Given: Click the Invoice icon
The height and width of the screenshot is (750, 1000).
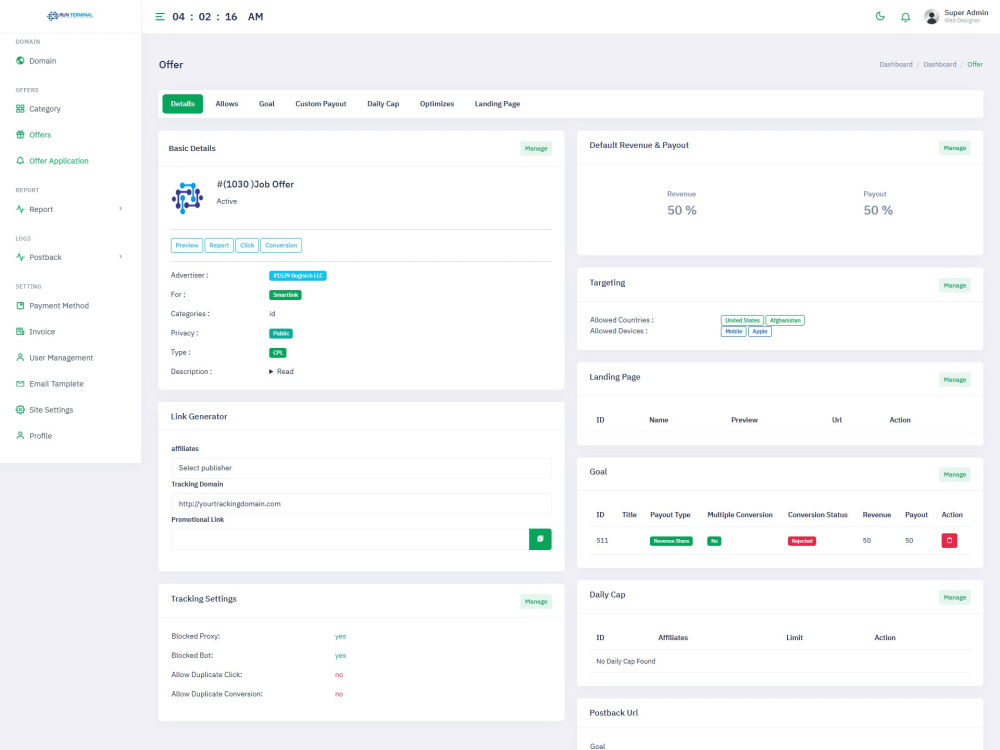Looking at the screenshot, I should tap(20, 332).
